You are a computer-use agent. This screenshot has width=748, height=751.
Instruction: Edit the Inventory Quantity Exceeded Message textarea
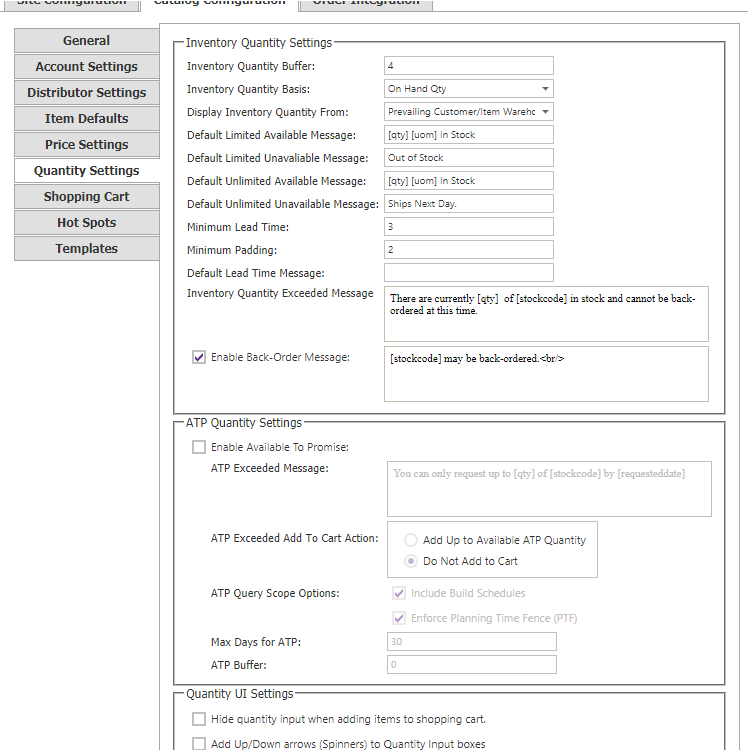tap(546, 314)
